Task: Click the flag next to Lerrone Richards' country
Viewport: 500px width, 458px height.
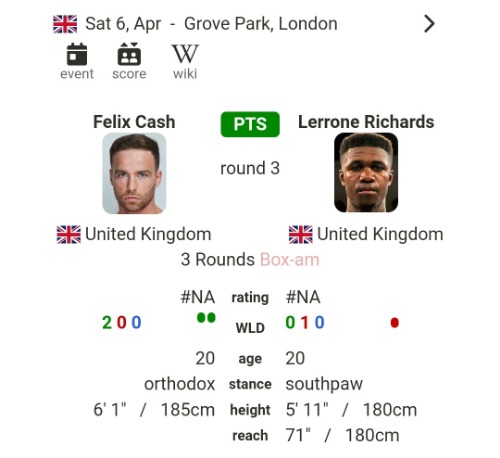Action: tap(300, 234)
